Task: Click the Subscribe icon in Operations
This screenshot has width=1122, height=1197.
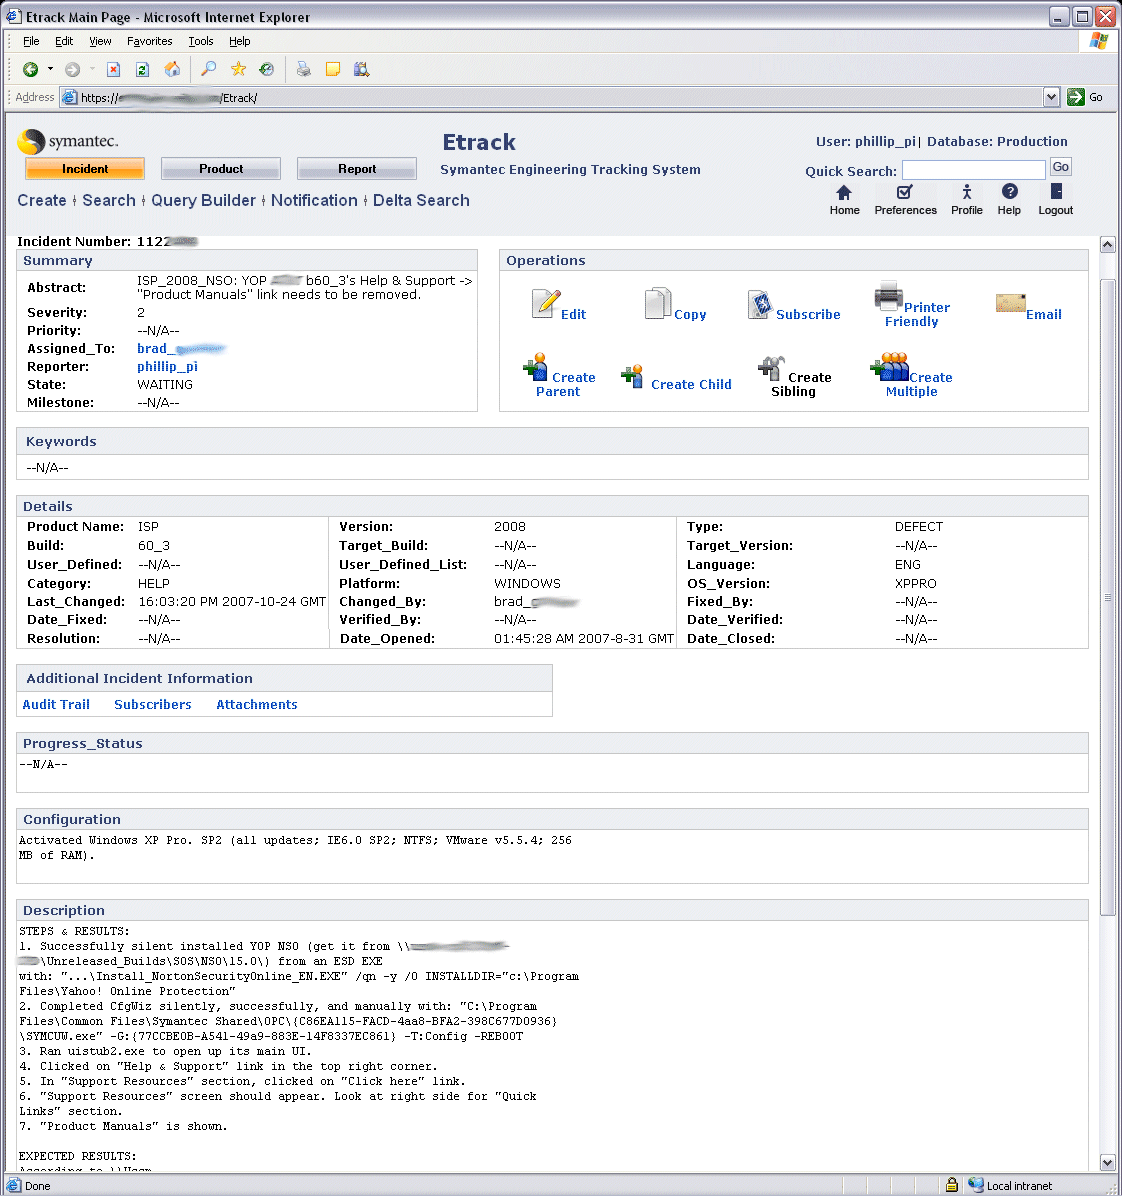Action: 760,305
